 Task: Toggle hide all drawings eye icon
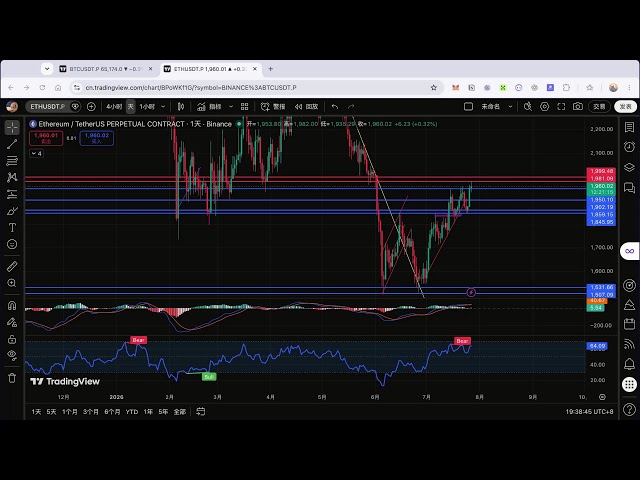[12, 355]
